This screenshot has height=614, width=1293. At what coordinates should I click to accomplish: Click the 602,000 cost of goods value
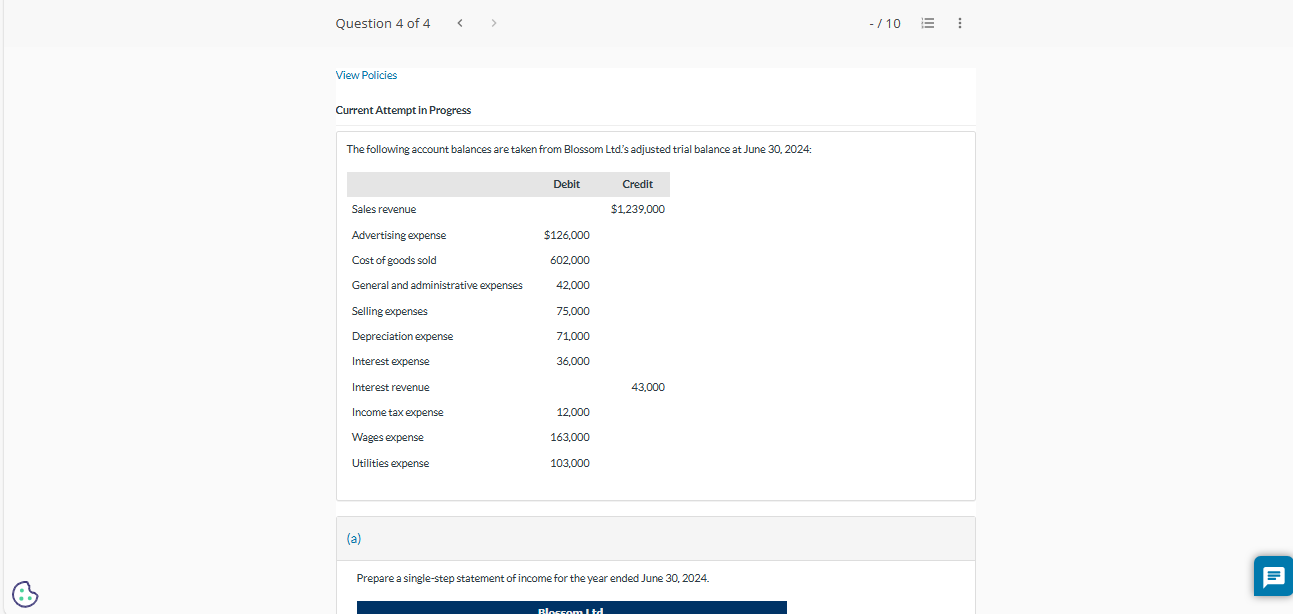pyautogui.click(x=570, y=260)
